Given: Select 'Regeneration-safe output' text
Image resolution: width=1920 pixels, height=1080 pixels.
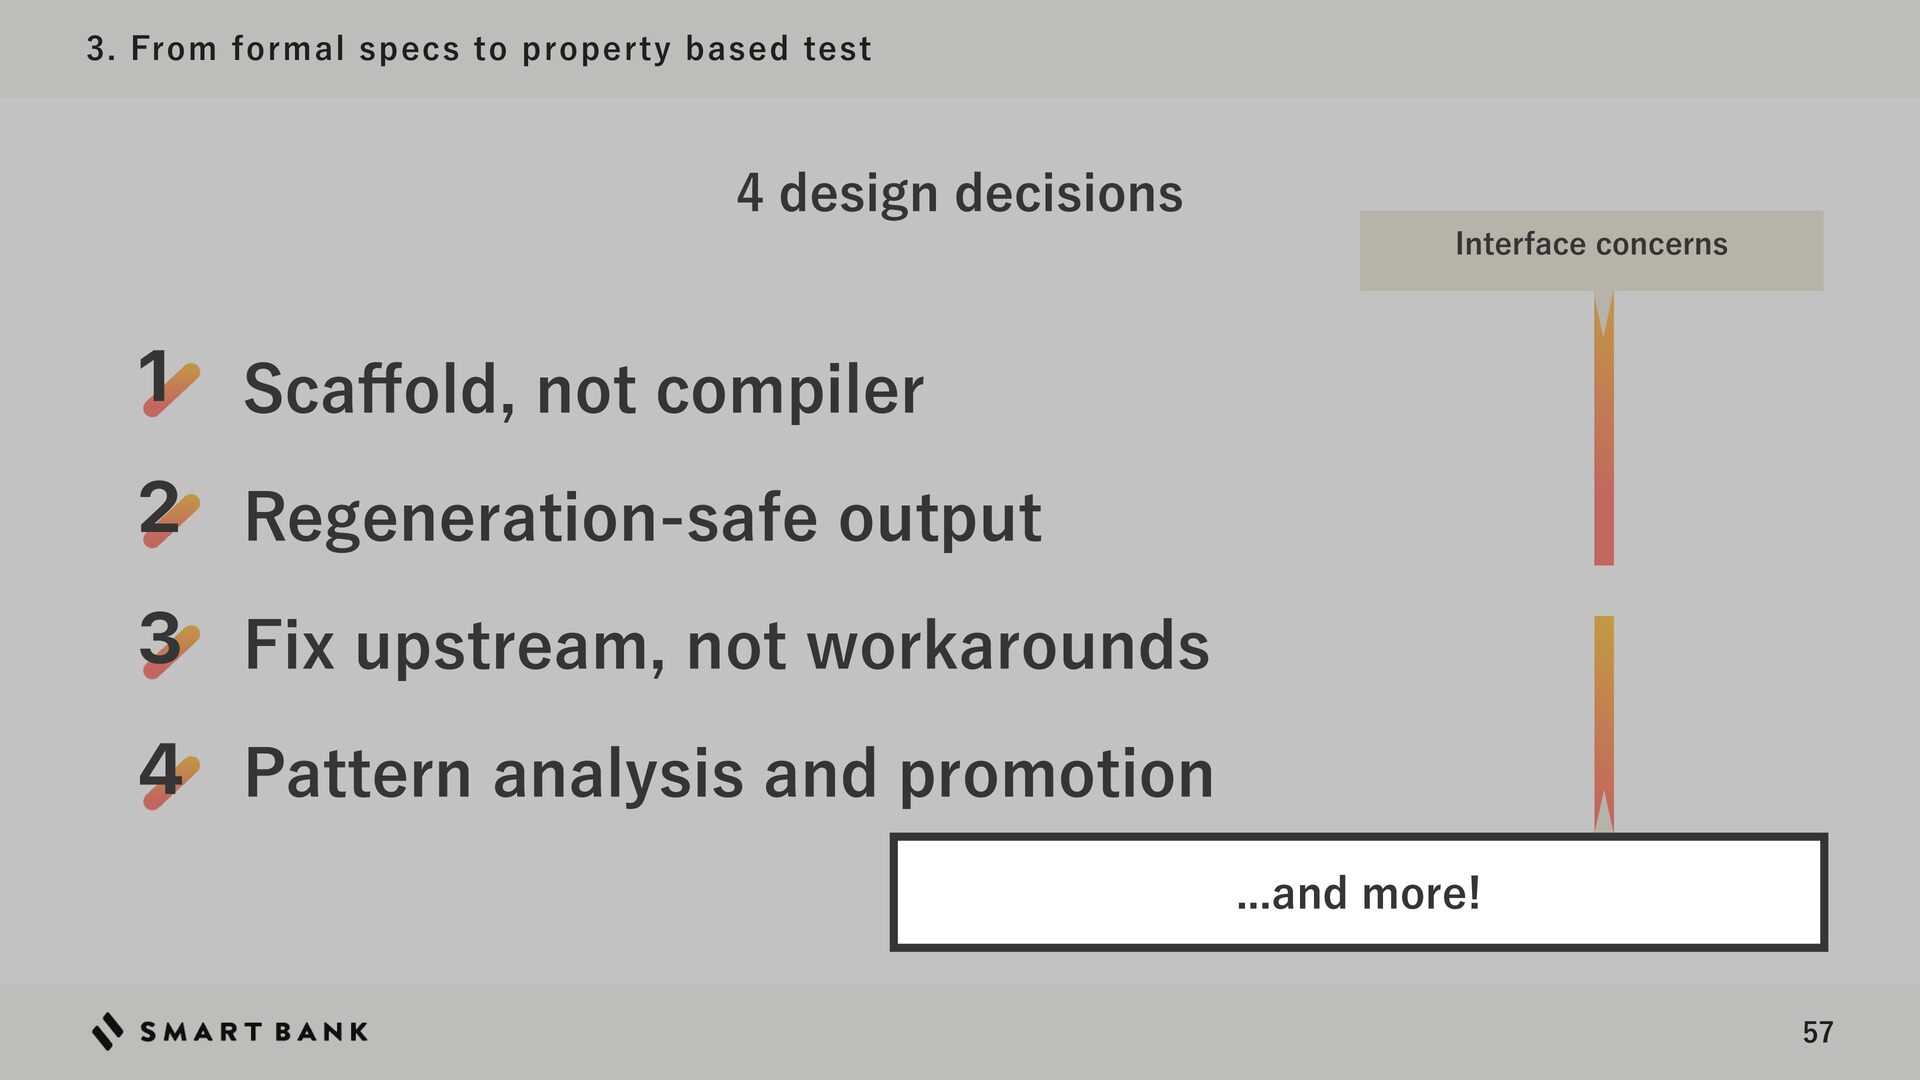Looking at the screenshot, I should point(643,518).
